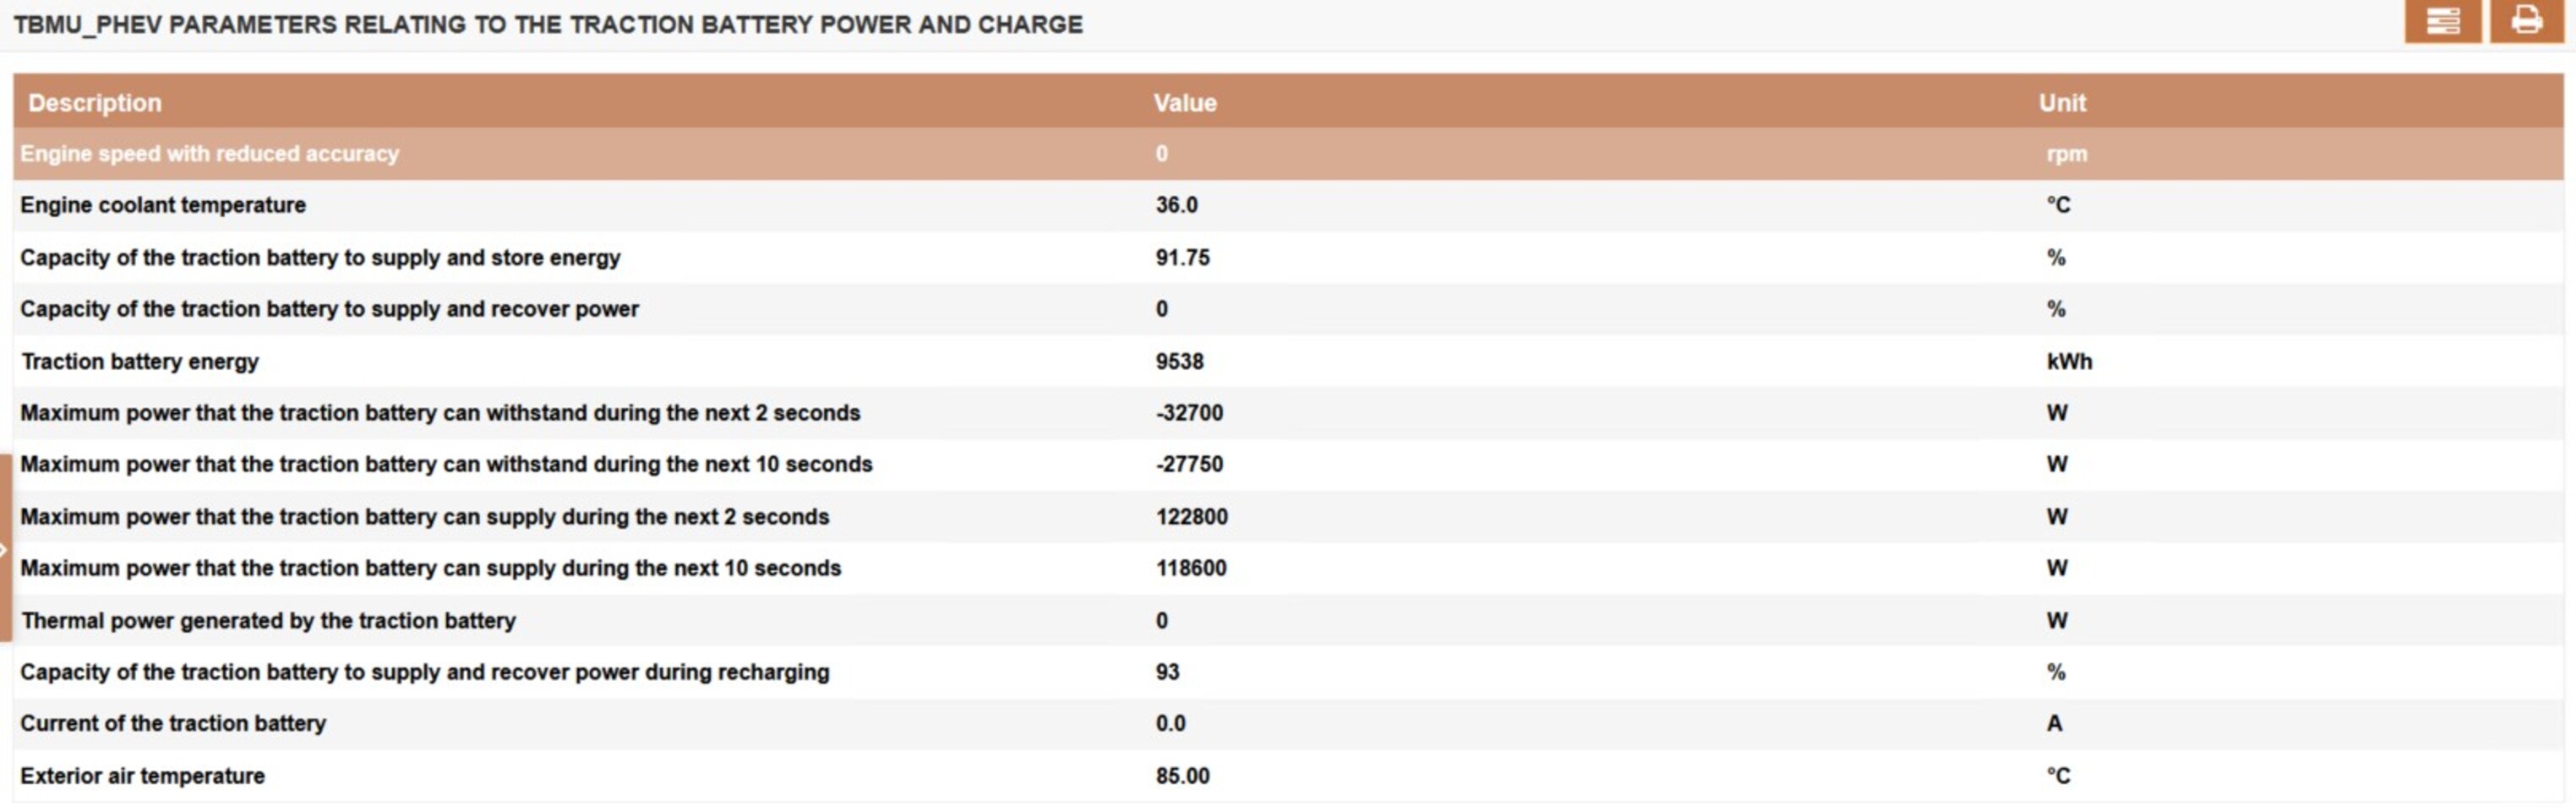Select capacity to supply and recover power during recharging
Viewport: 2576px width, 811px height.
(425, 672)
